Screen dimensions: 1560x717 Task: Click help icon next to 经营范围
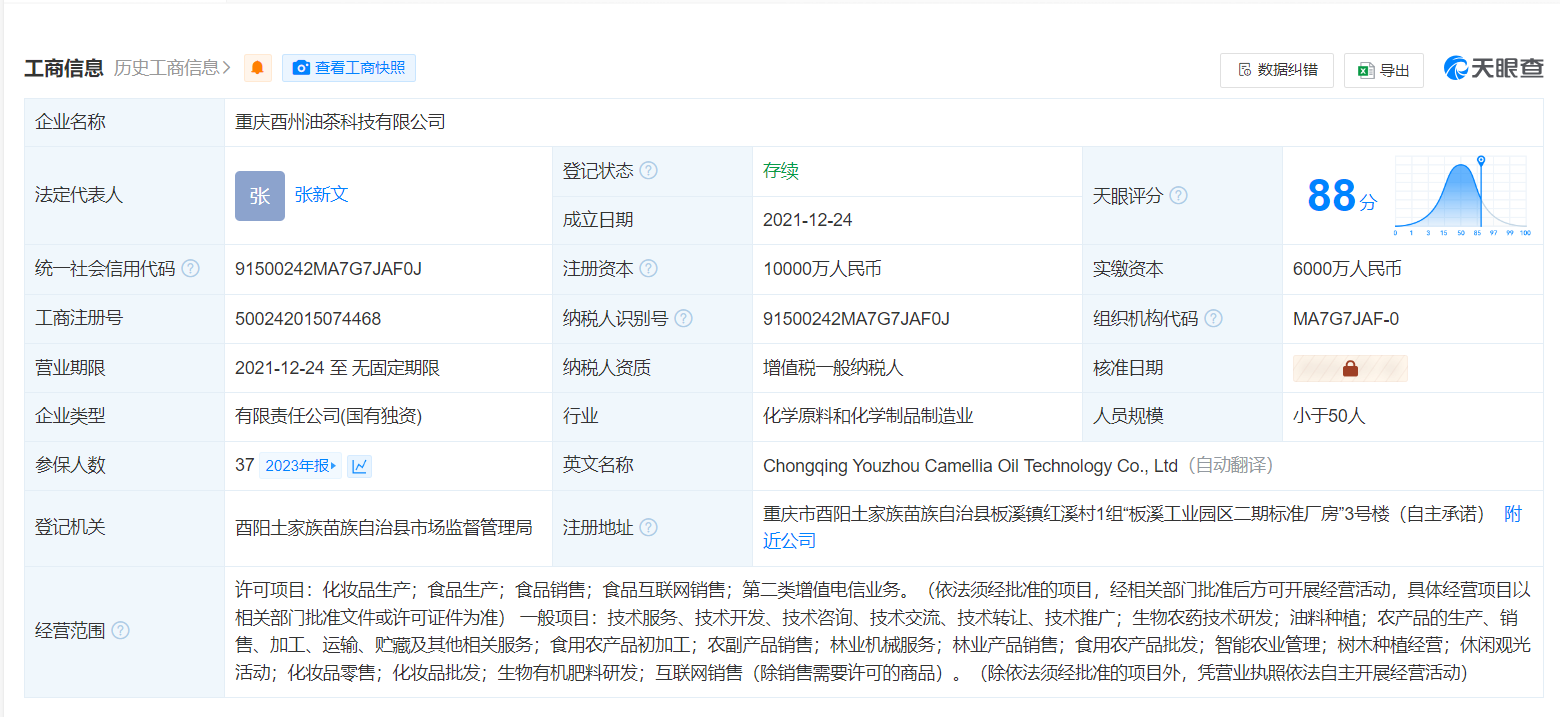(x=121, y=631)
